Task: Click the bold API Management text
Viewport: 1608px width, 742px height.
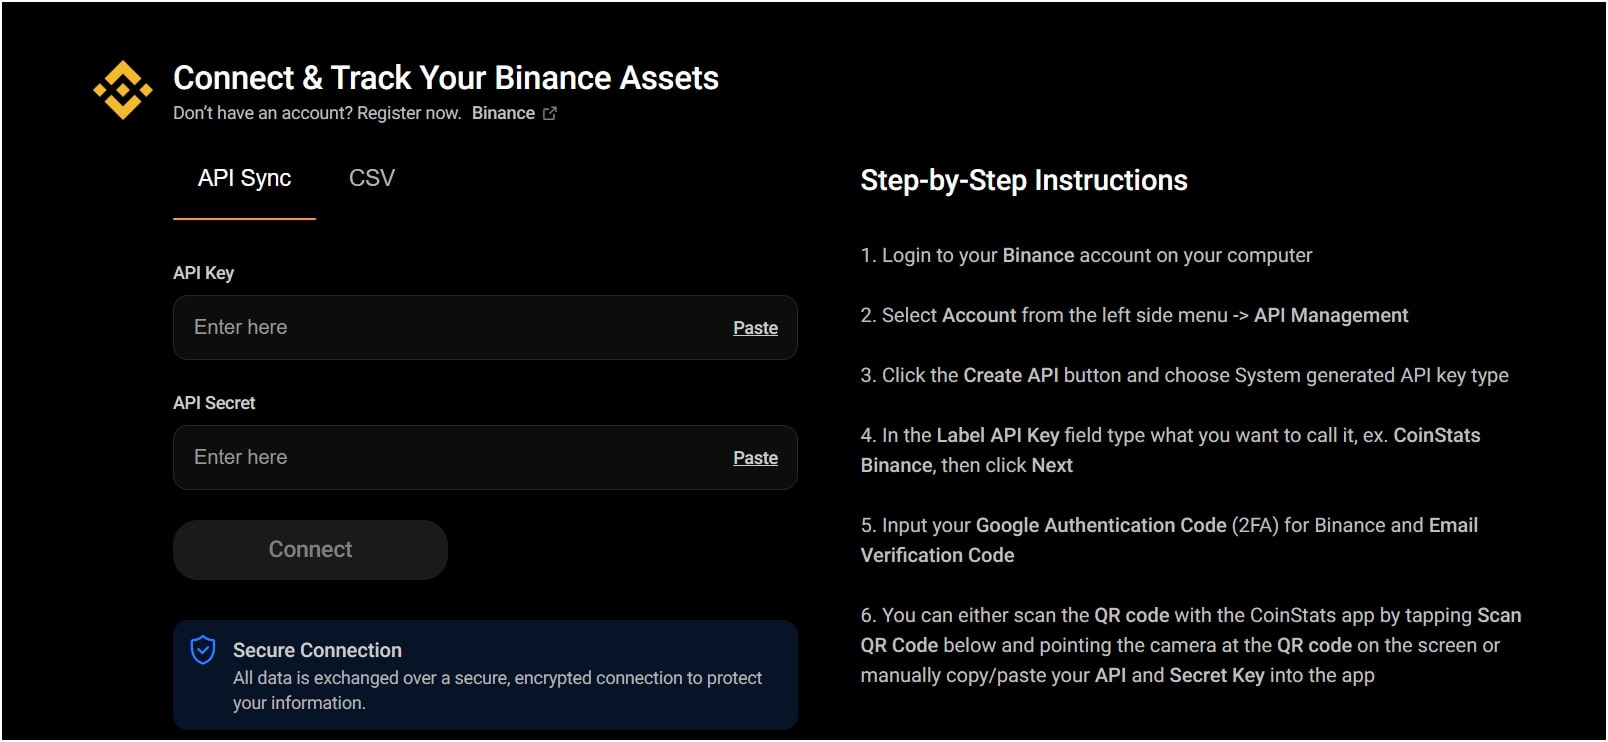Action: (1331, 316)
